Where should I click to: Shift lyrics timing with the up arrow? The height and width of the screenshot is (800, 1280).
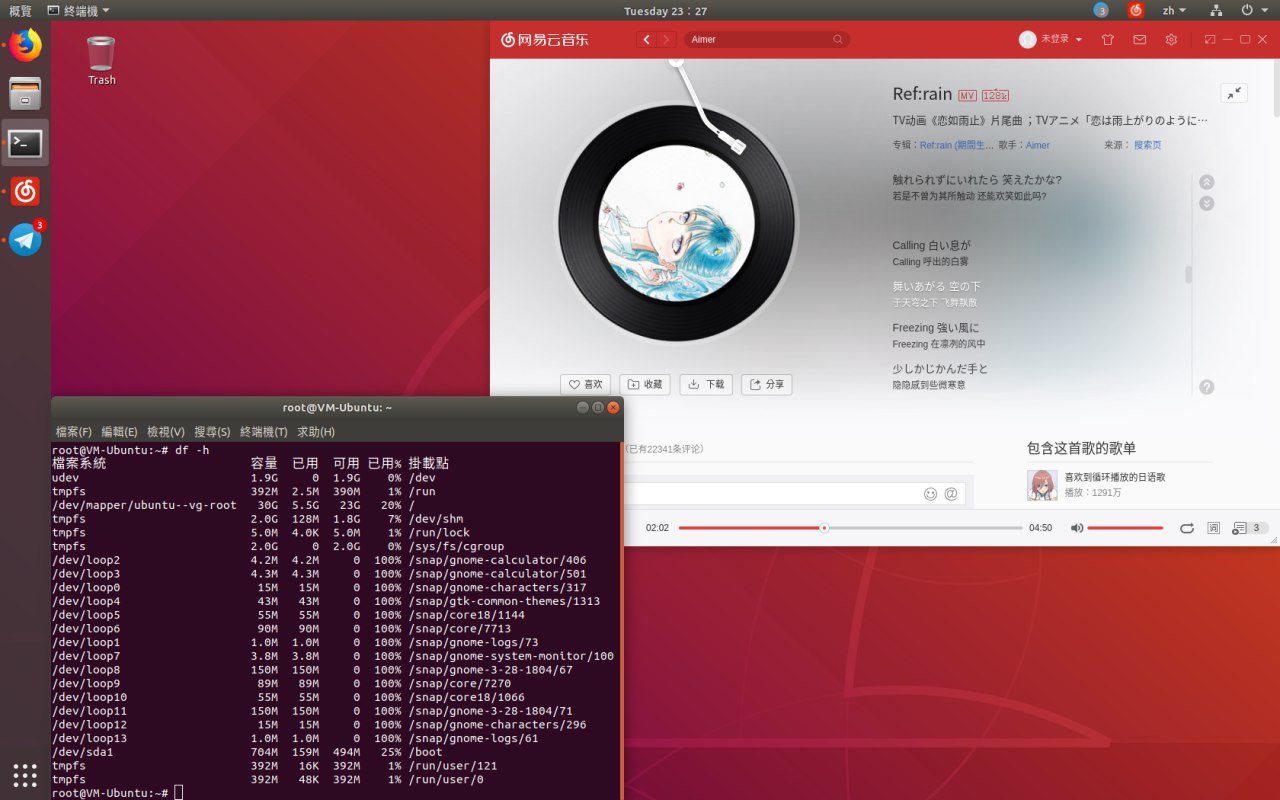1207,182
